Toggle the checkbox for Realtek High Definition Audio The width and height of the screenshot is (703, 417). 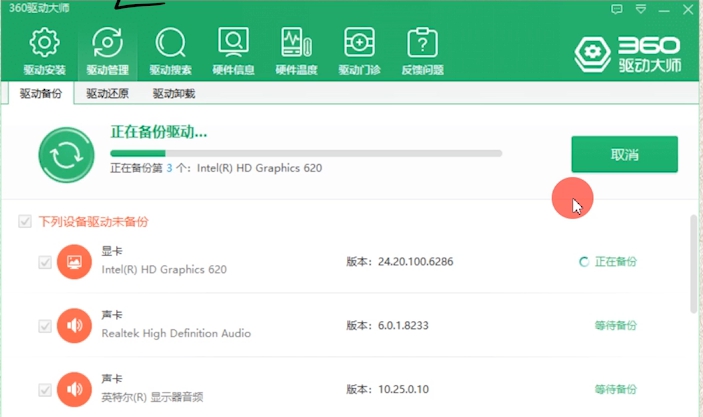pos(45,326)
